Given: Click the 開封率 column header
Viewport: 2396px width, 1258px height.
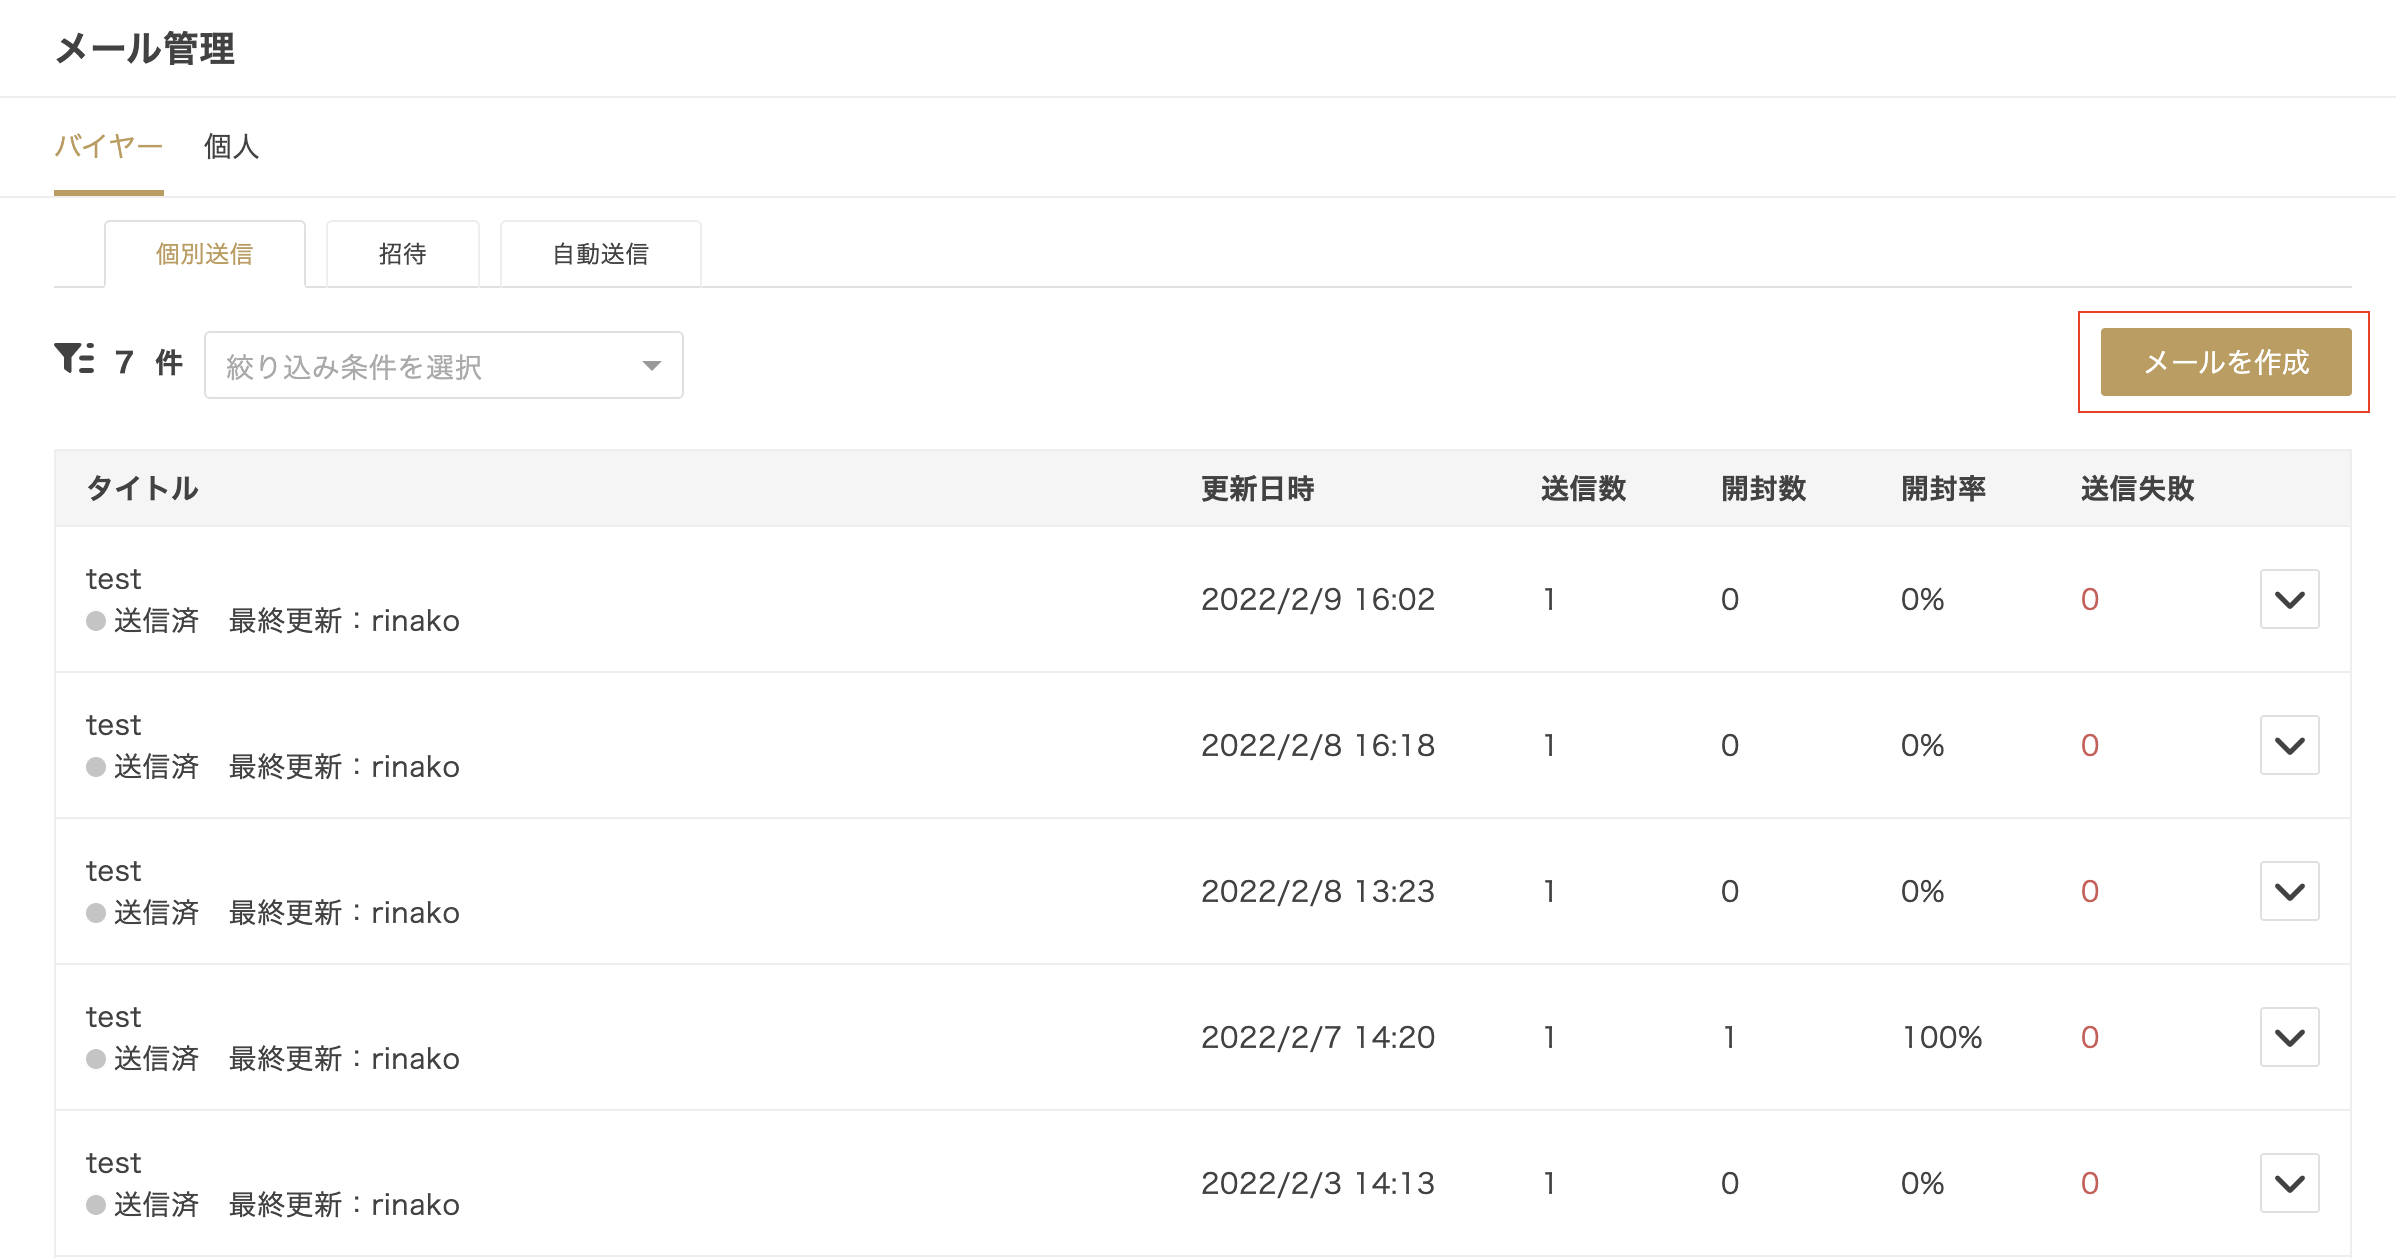Looking at the screenshot, I should tap(1942, 489).
